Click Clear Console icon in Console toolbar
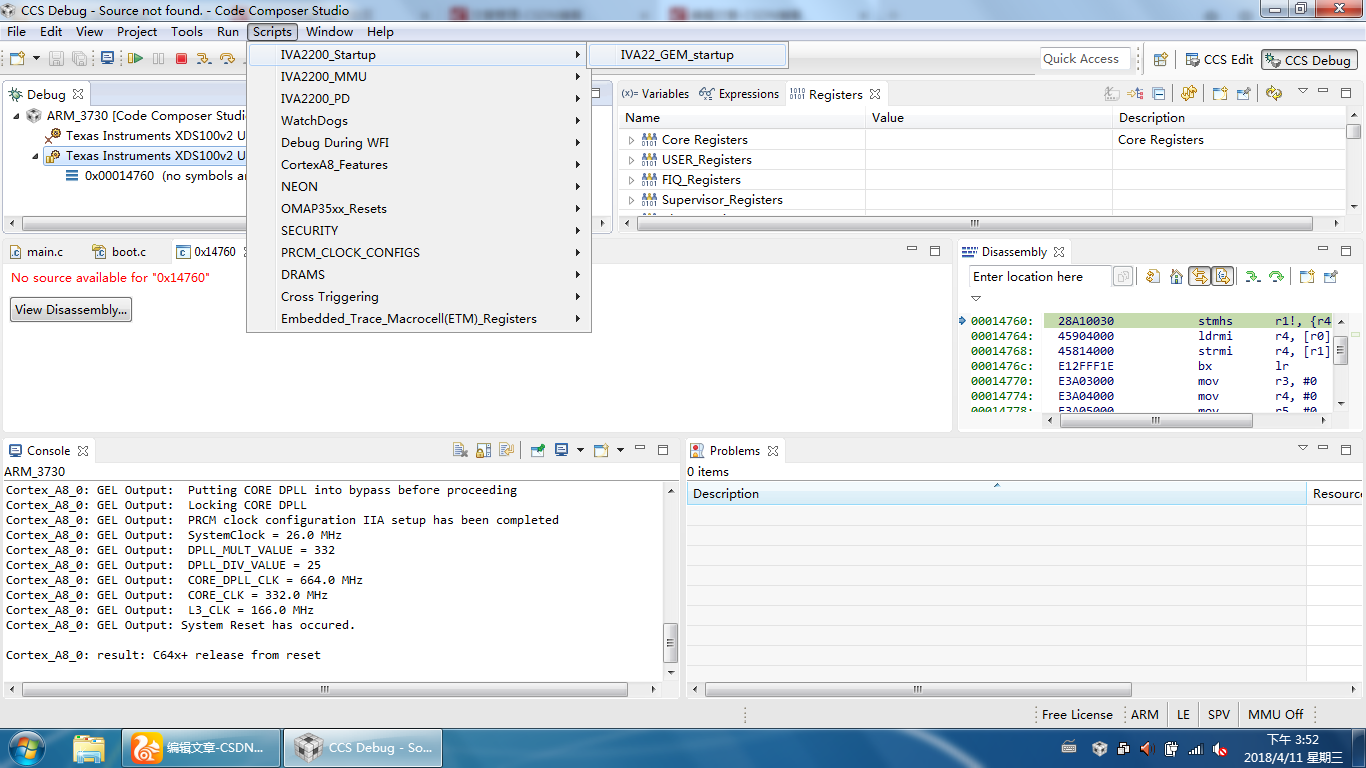This screenshot has width=1366, height=768. pyautogui.click(x=460, y=450)
